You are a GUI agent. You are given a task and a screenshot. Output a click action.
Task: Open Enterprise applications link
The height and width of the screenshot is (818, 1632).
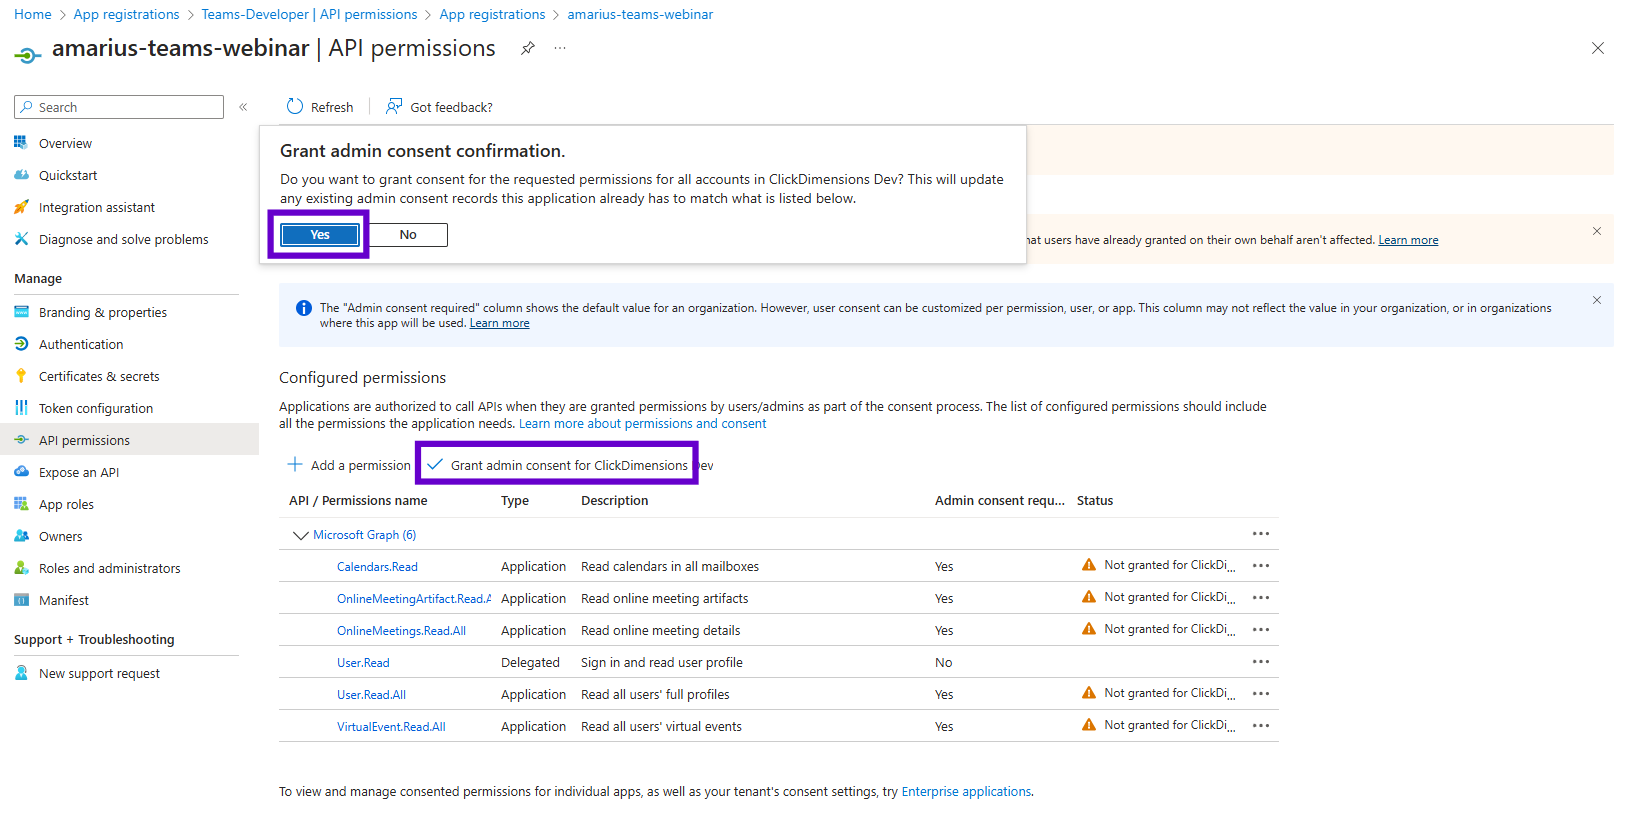point(966,792)
